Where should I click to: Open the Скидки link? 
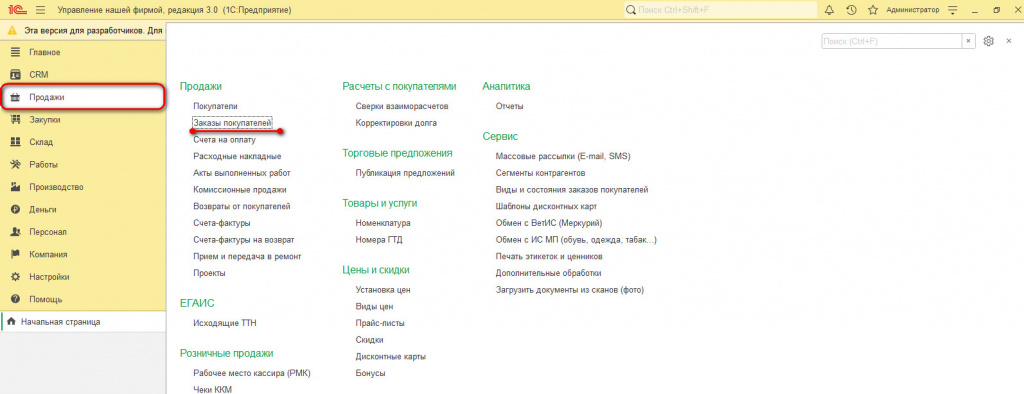coord(370,340)
